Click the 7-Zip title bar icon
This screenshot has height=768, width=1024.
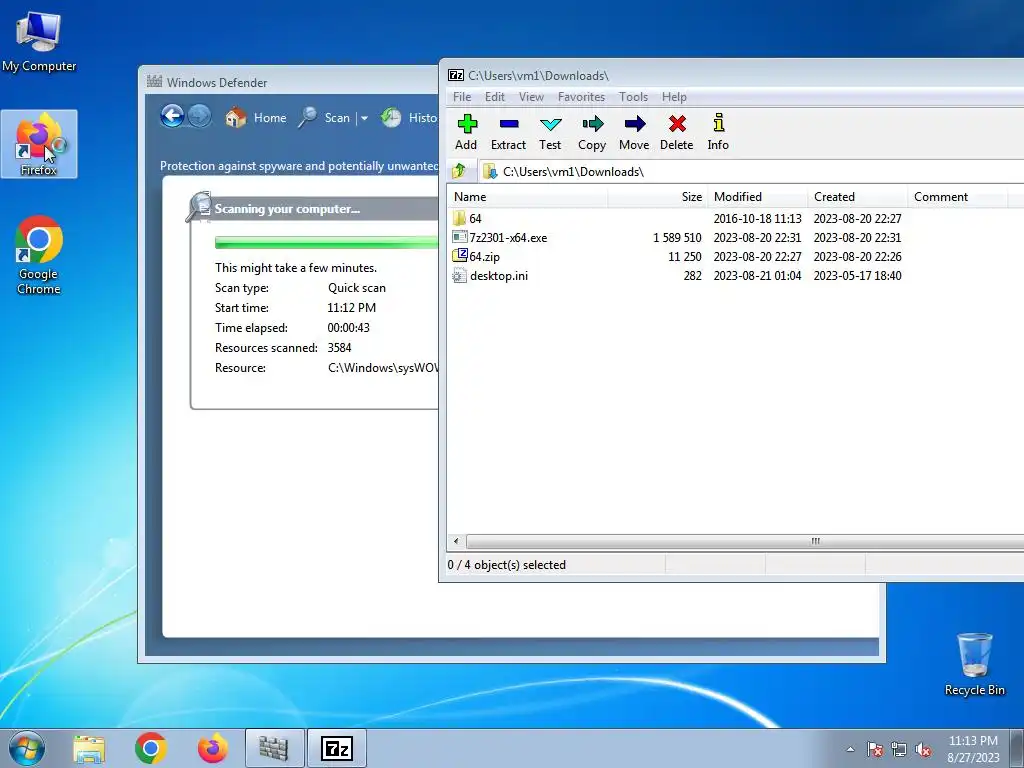click(456, 75)
